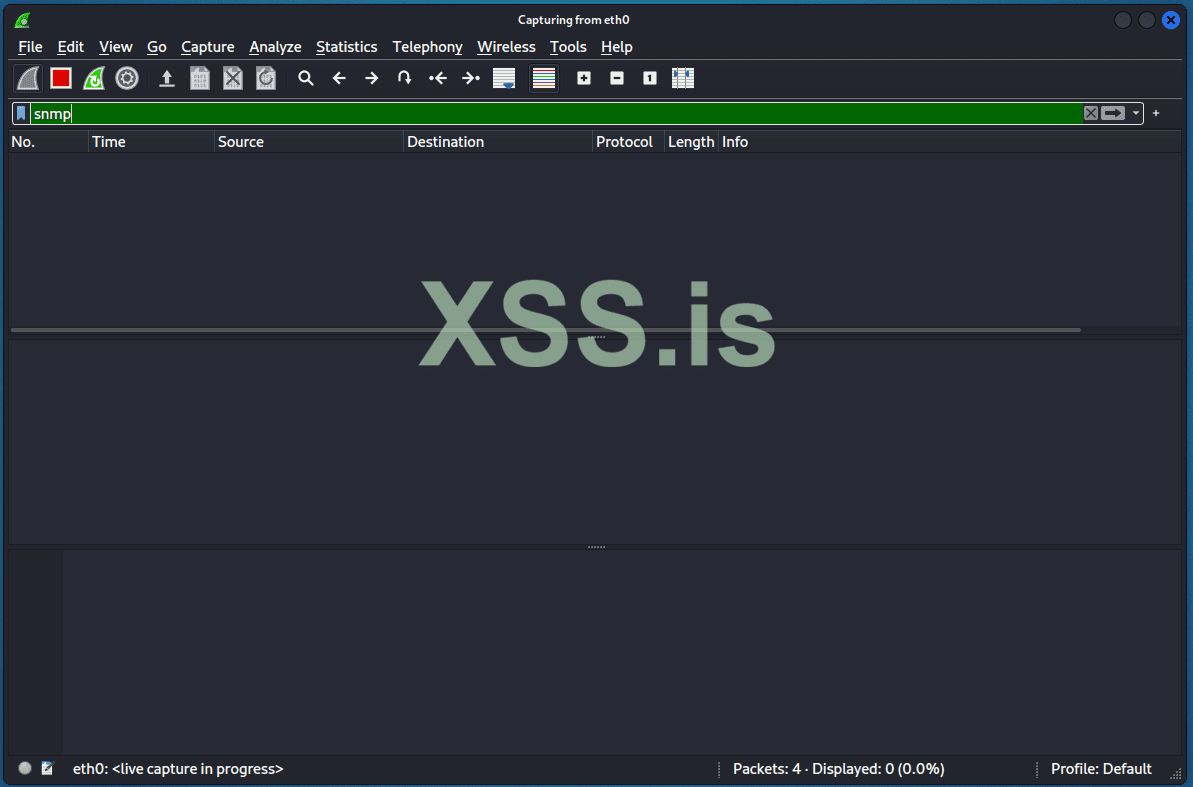The width and height of the screenshot is (1193, 787).
Task: Toggle packet colorization rules icon
Action: click(x=544, y=78)
